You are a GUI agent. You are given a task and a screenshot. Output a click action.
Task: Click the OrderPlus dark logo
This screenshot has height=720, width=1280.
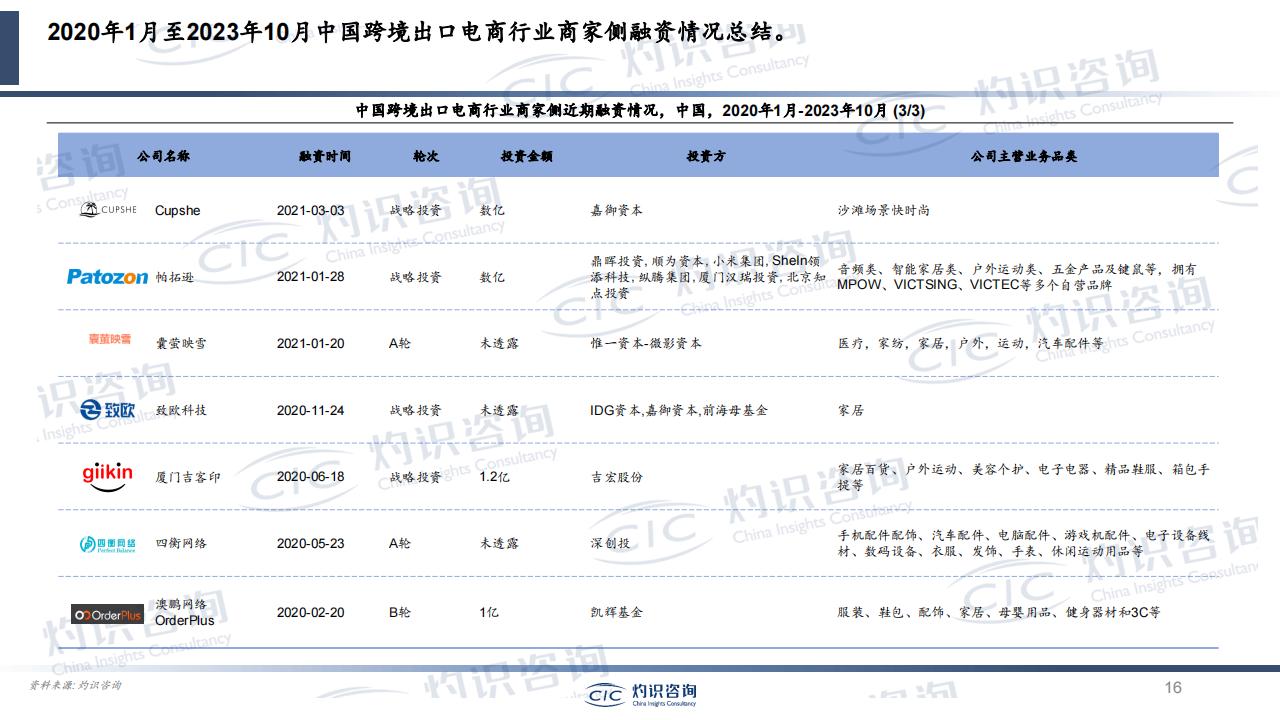point(107,614)
